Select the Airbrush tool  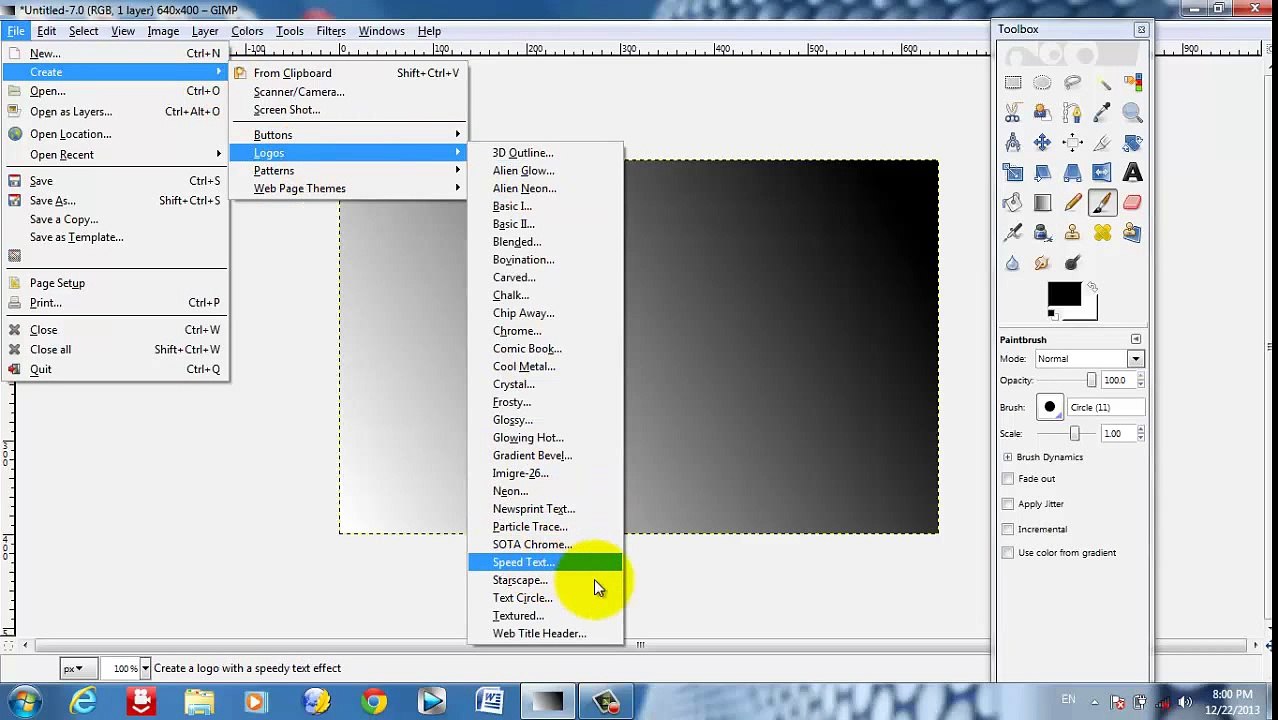pos(1013,233)
